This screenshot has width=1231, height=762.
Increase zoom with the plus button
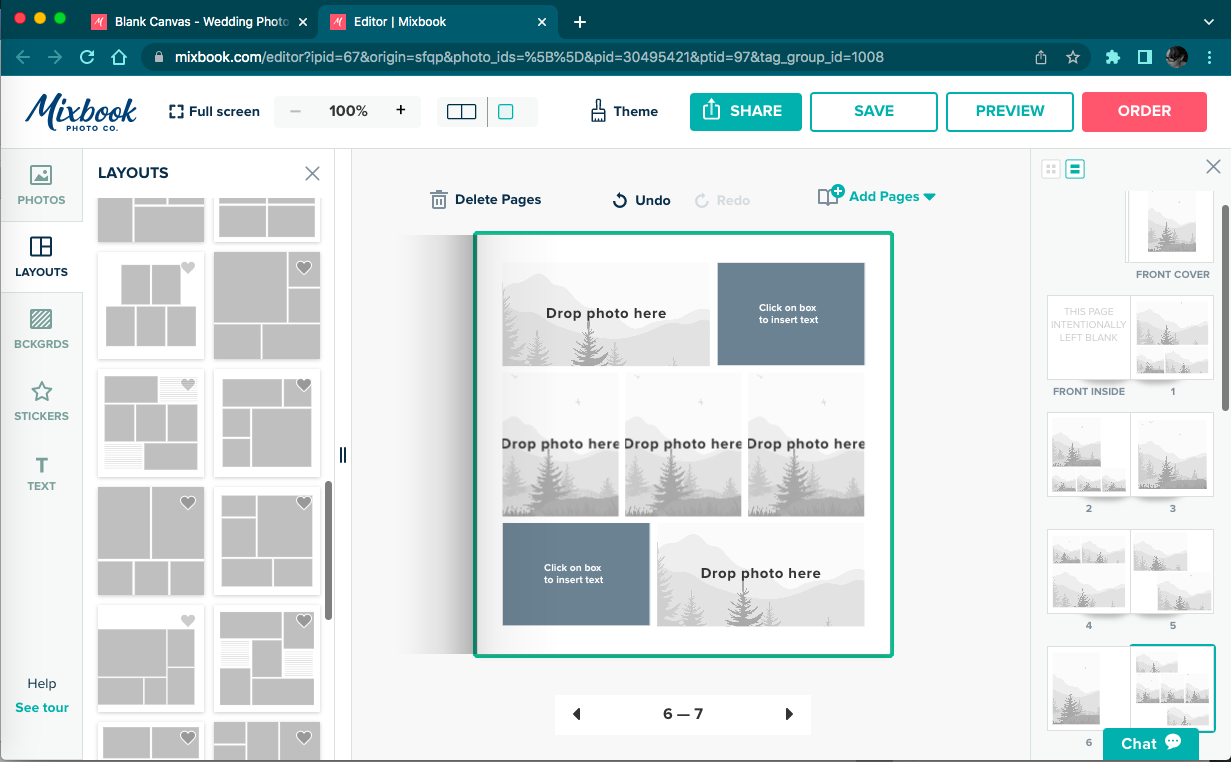pyautogui.click(x=400, y=111)
